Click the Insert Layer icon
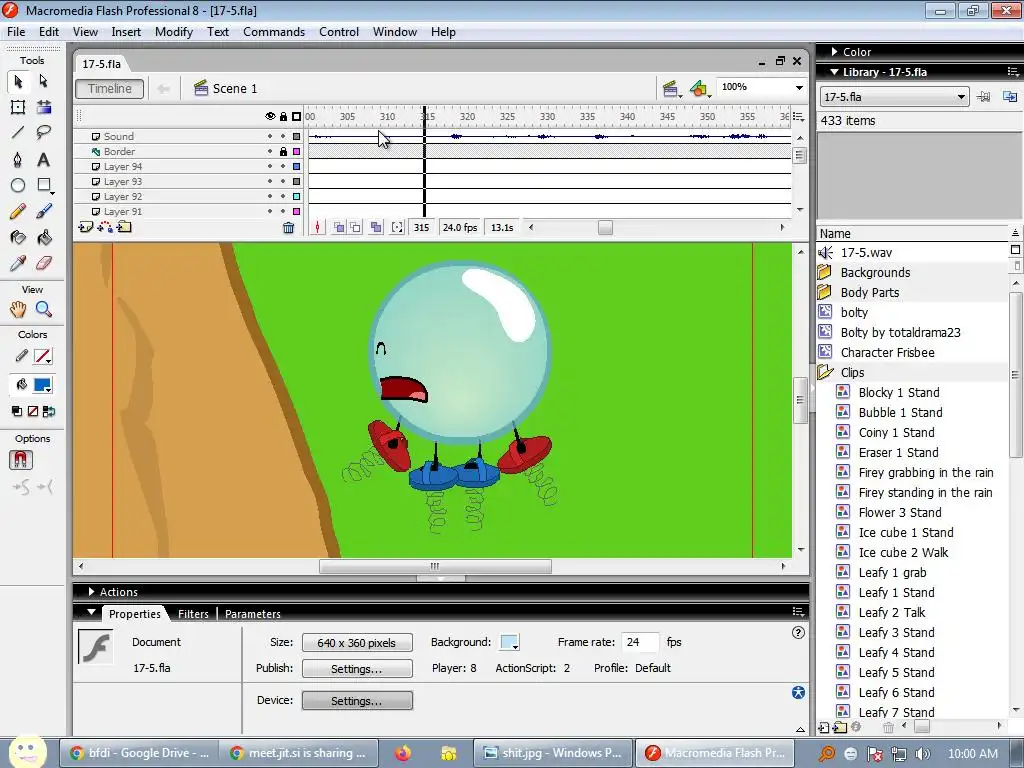The image size is (1024, 768). tap(86, 227)
